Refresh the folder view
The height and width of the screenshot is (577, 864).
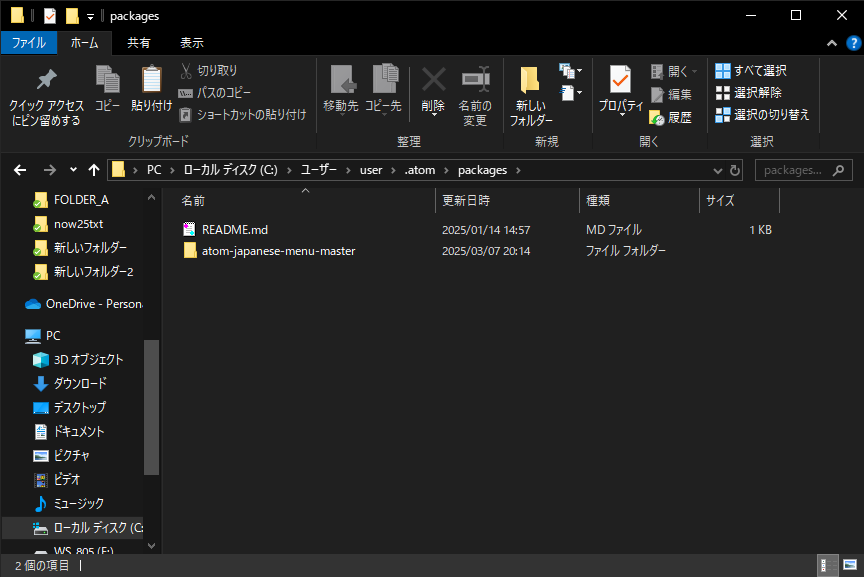pos(735,171)
